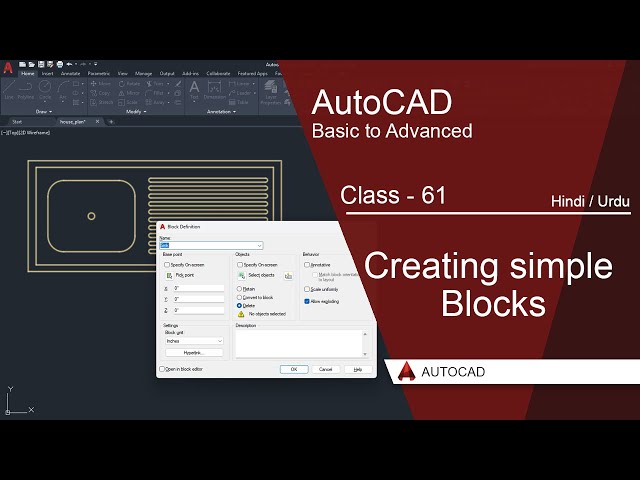
Task: Click the Undo arrow in the quick access toolbar
Action: pyautogui.click(x=69, y=64)
